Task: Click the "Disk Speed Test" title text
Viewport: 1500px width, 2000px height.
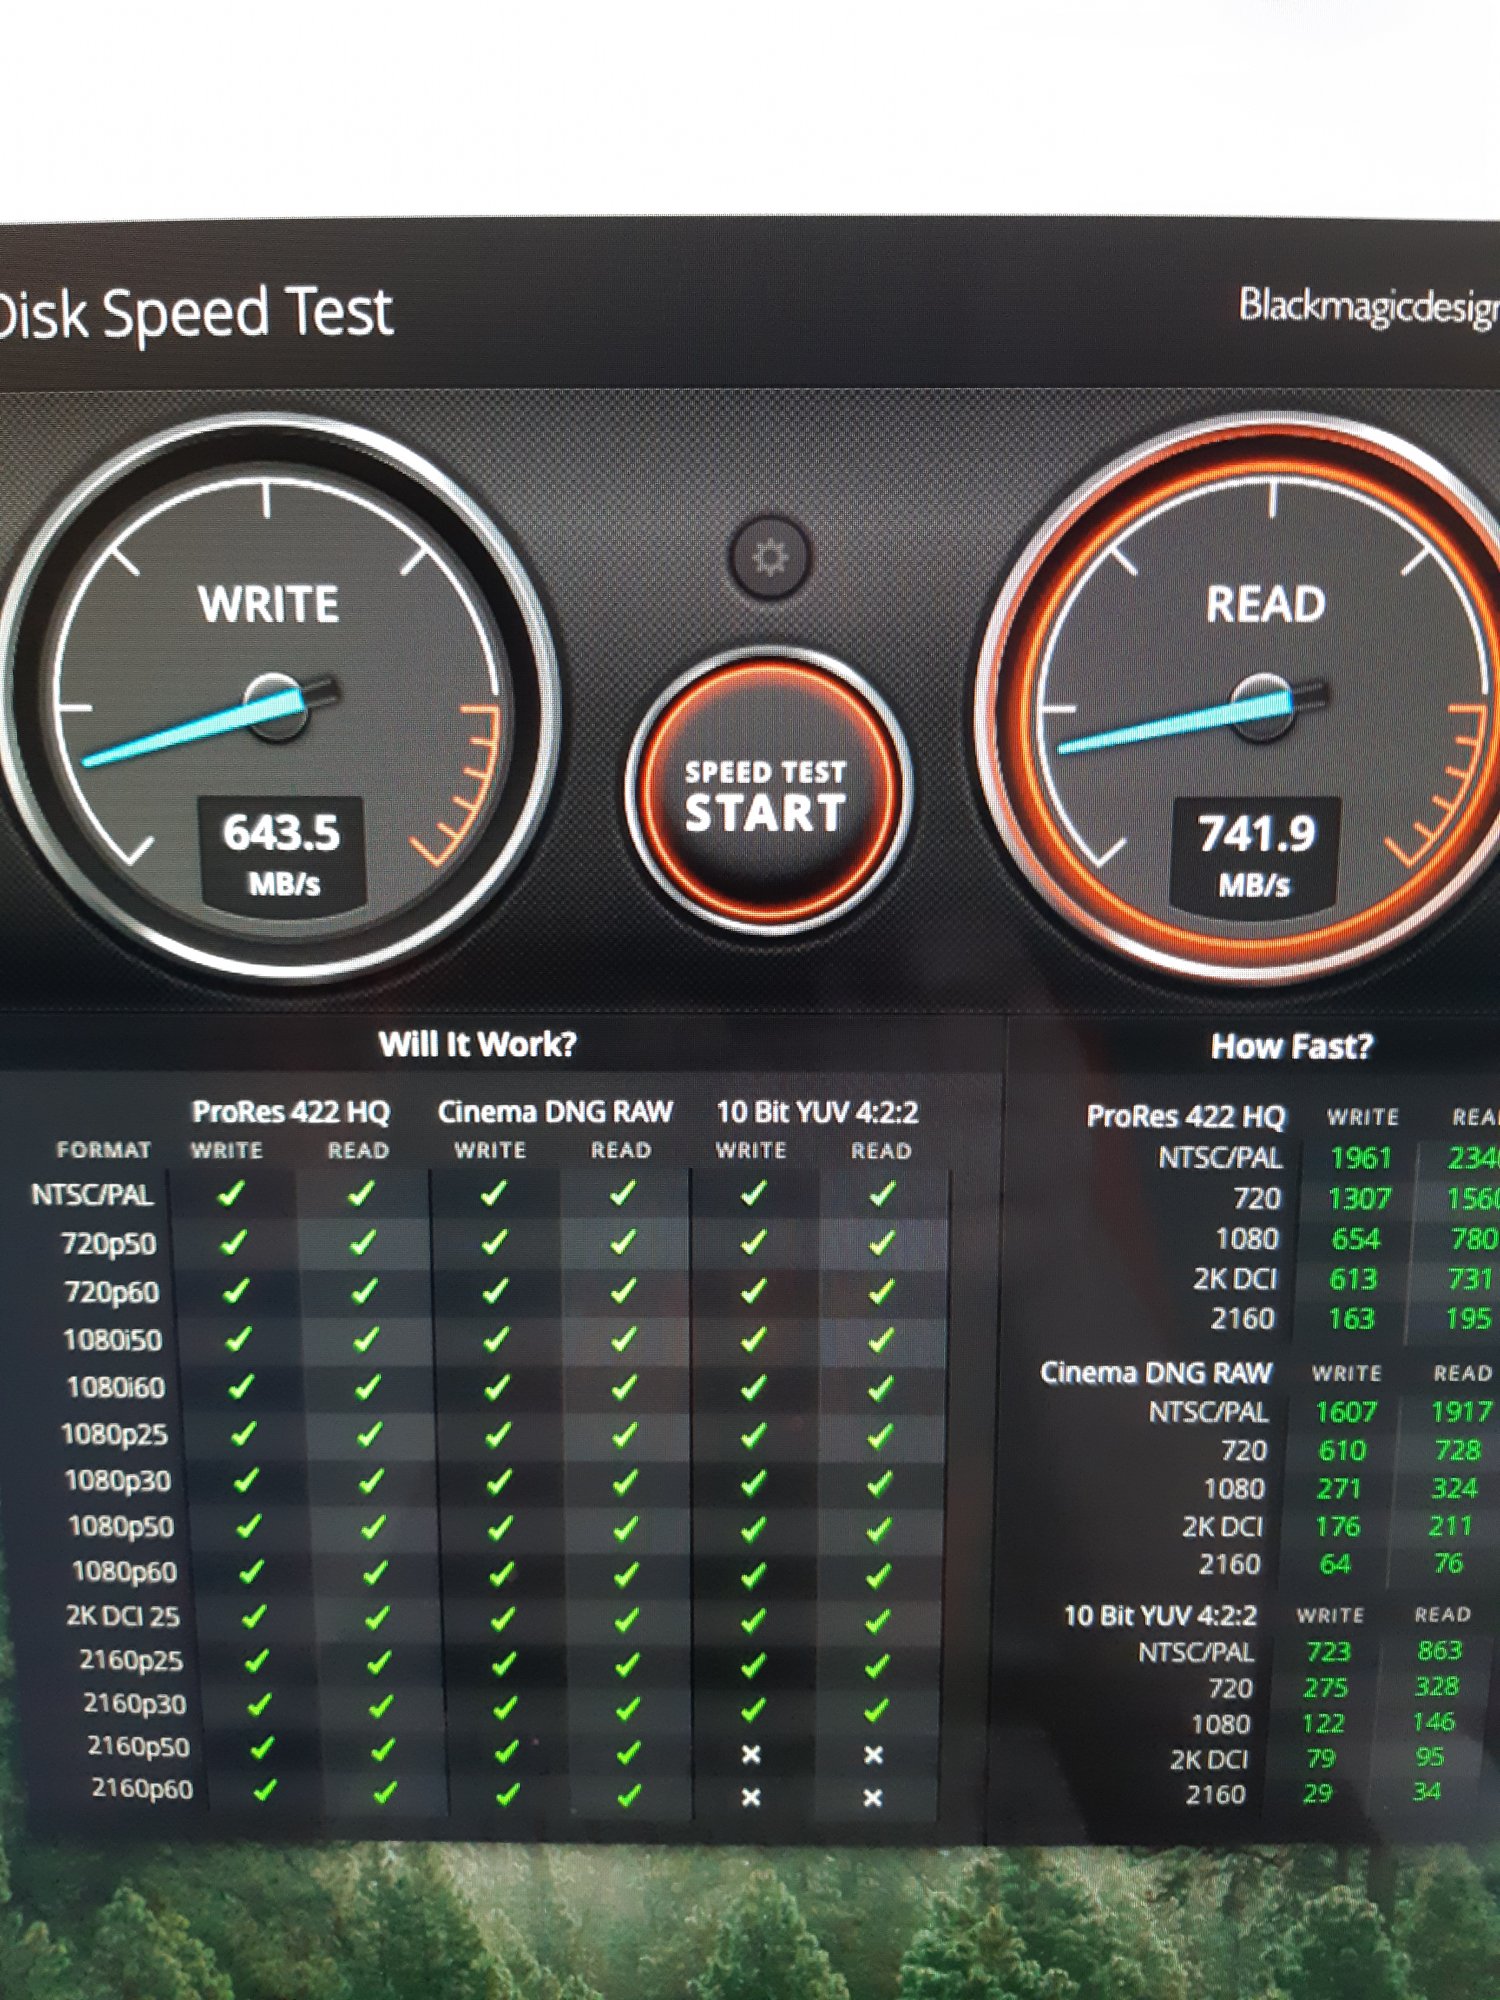Action: 195,313
